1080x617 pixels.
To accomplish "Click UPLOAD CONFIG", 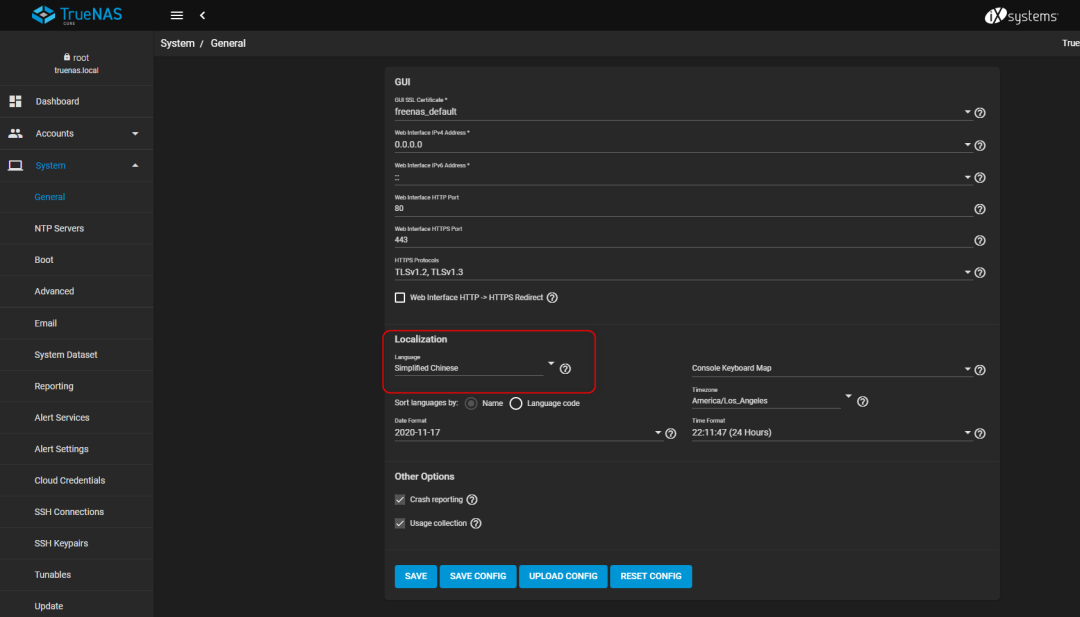I will click(562, 576).
